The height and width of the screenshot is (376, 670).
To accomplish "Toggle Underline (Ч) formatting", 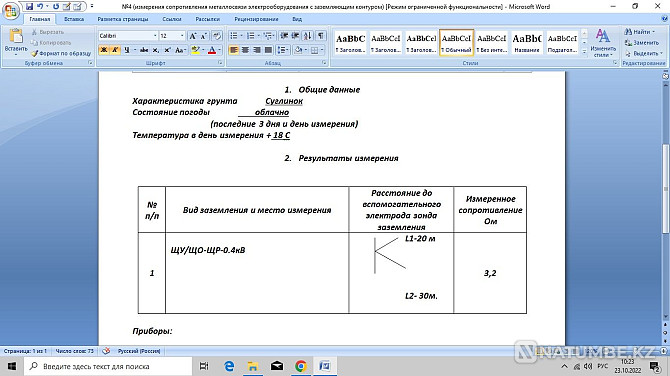I will (126, 50).
